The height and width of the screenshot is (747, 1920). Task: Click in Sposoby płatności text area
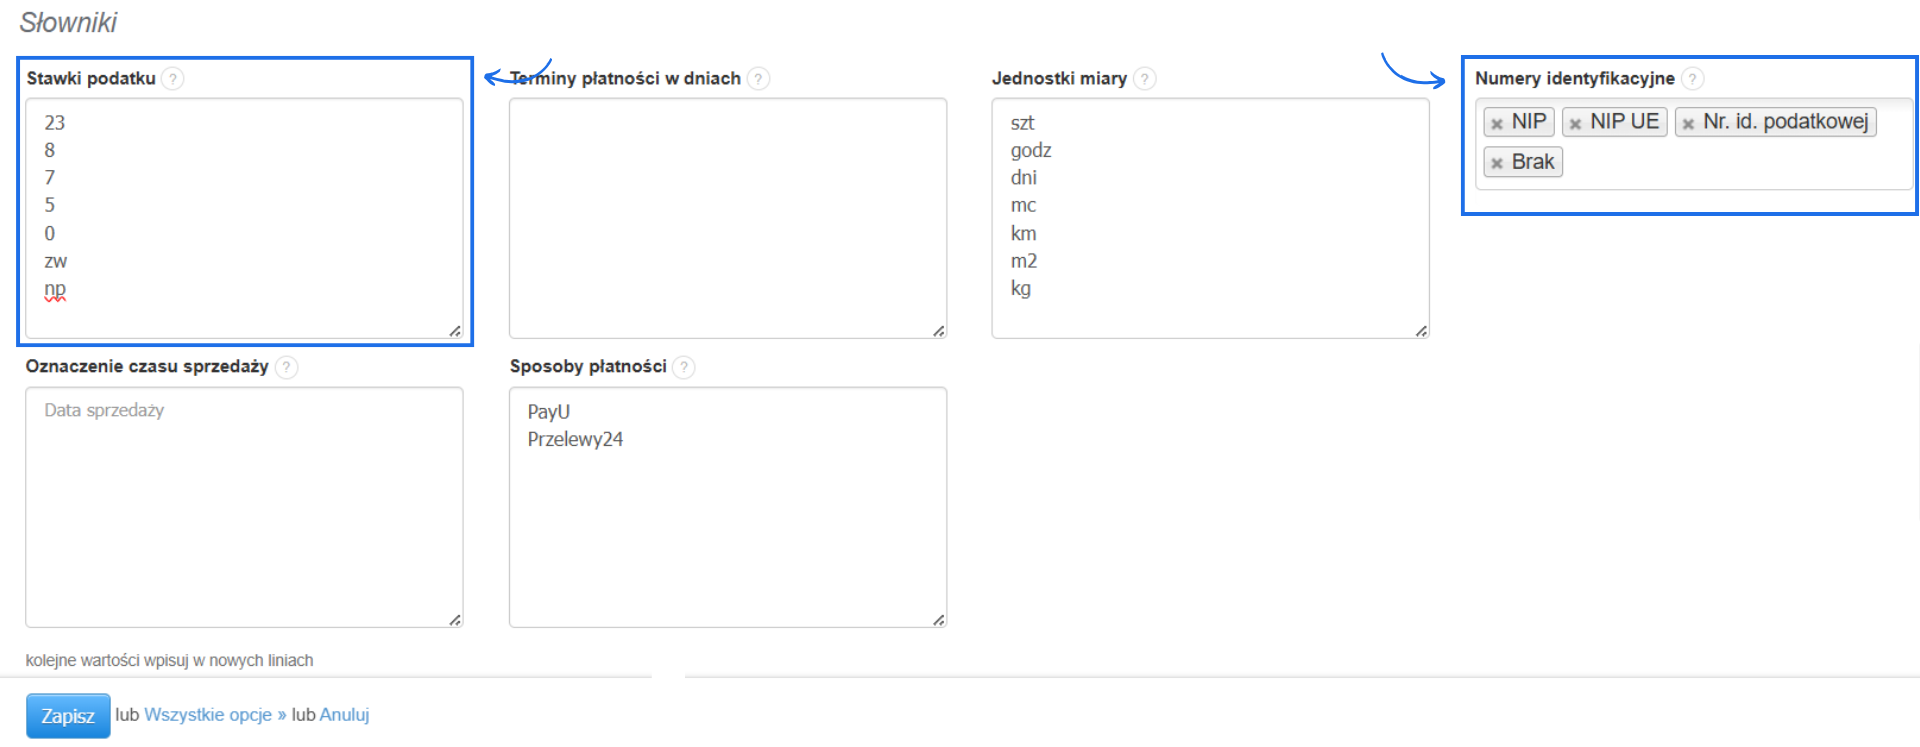727,520
